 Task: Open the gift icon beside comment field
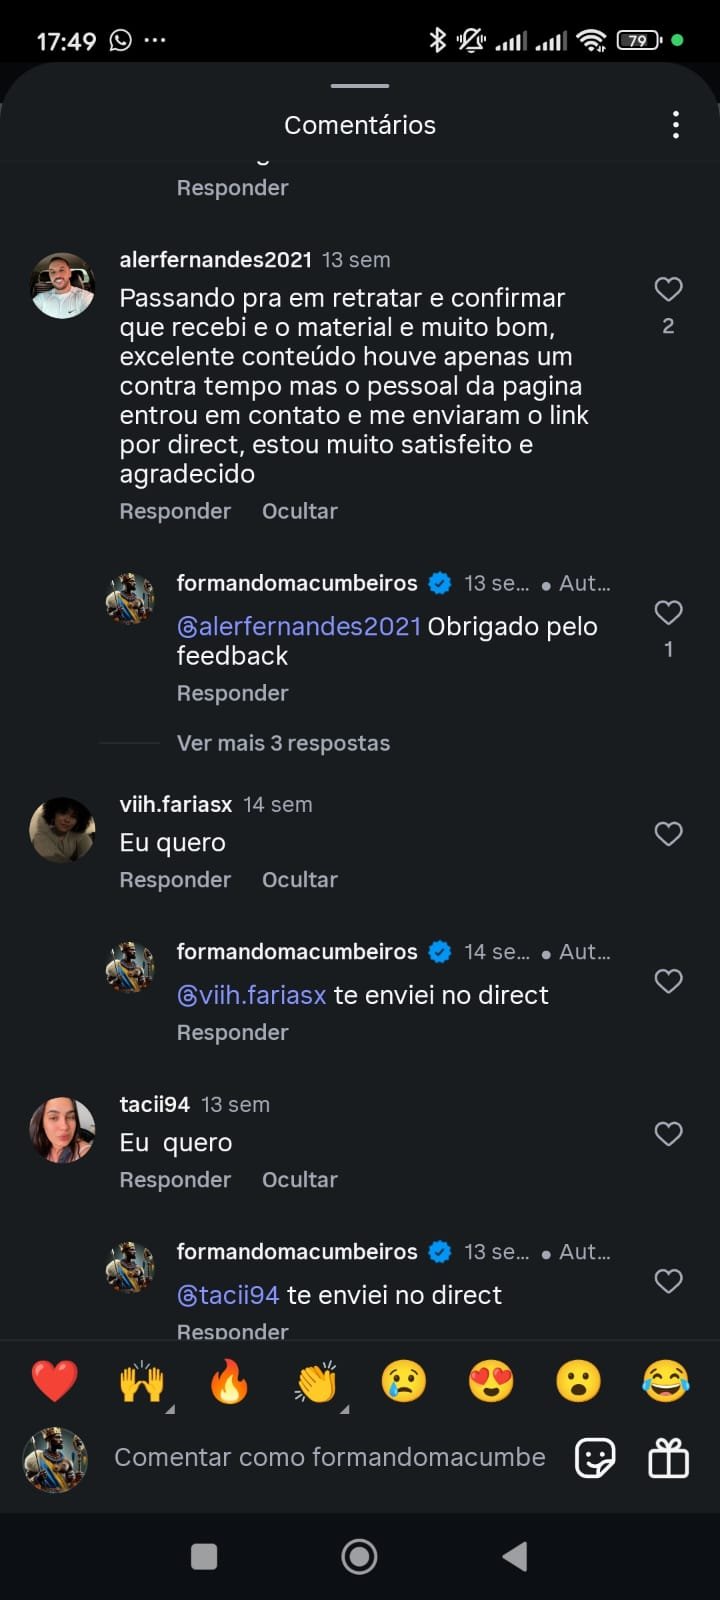tap(668, 1459)
